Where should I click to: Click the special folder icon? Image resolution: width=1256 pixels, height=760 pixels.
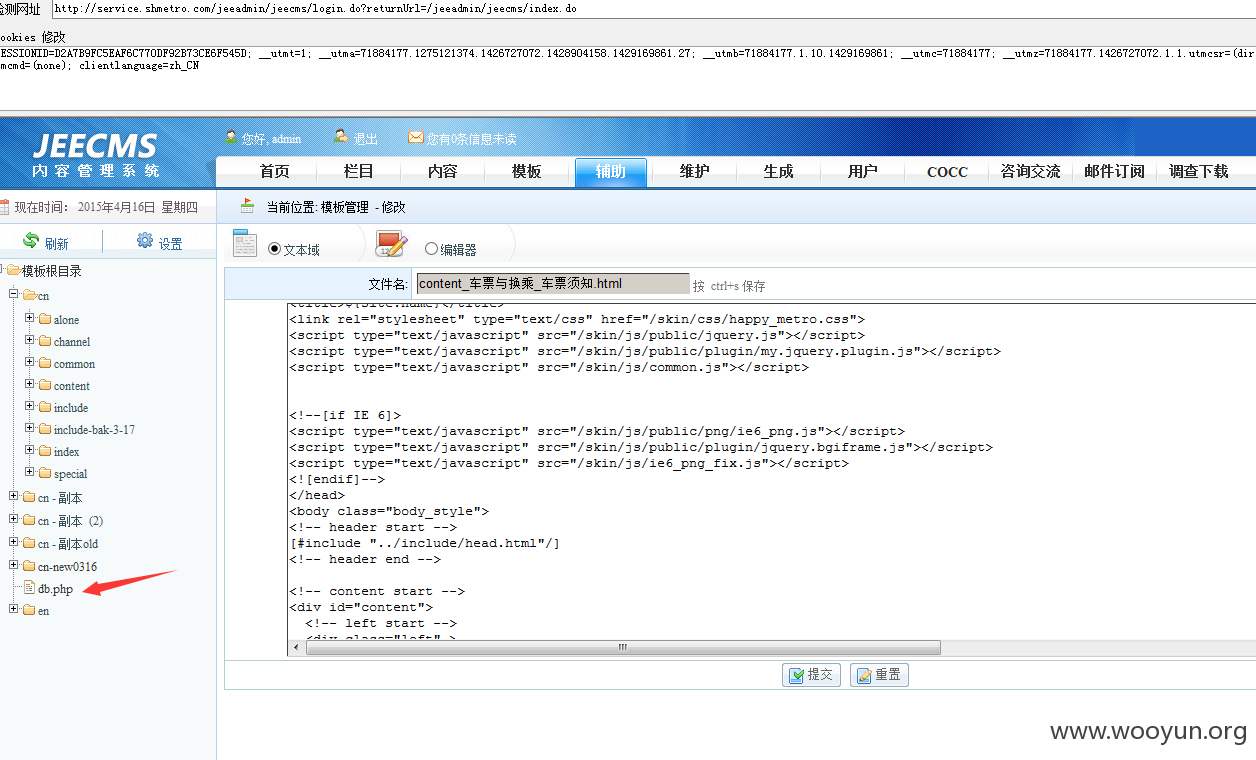click(x=45, y=473)
